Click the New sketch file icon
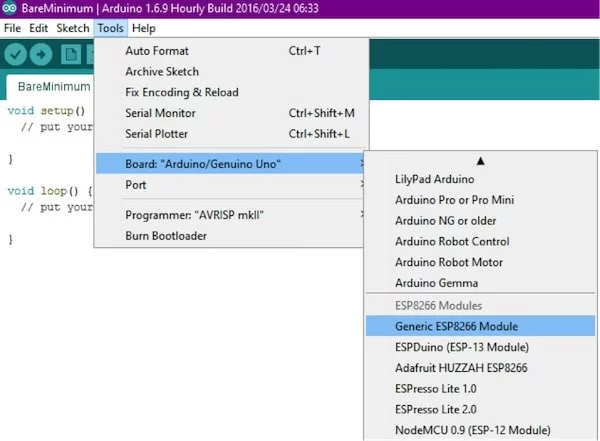 click(71, 54)
